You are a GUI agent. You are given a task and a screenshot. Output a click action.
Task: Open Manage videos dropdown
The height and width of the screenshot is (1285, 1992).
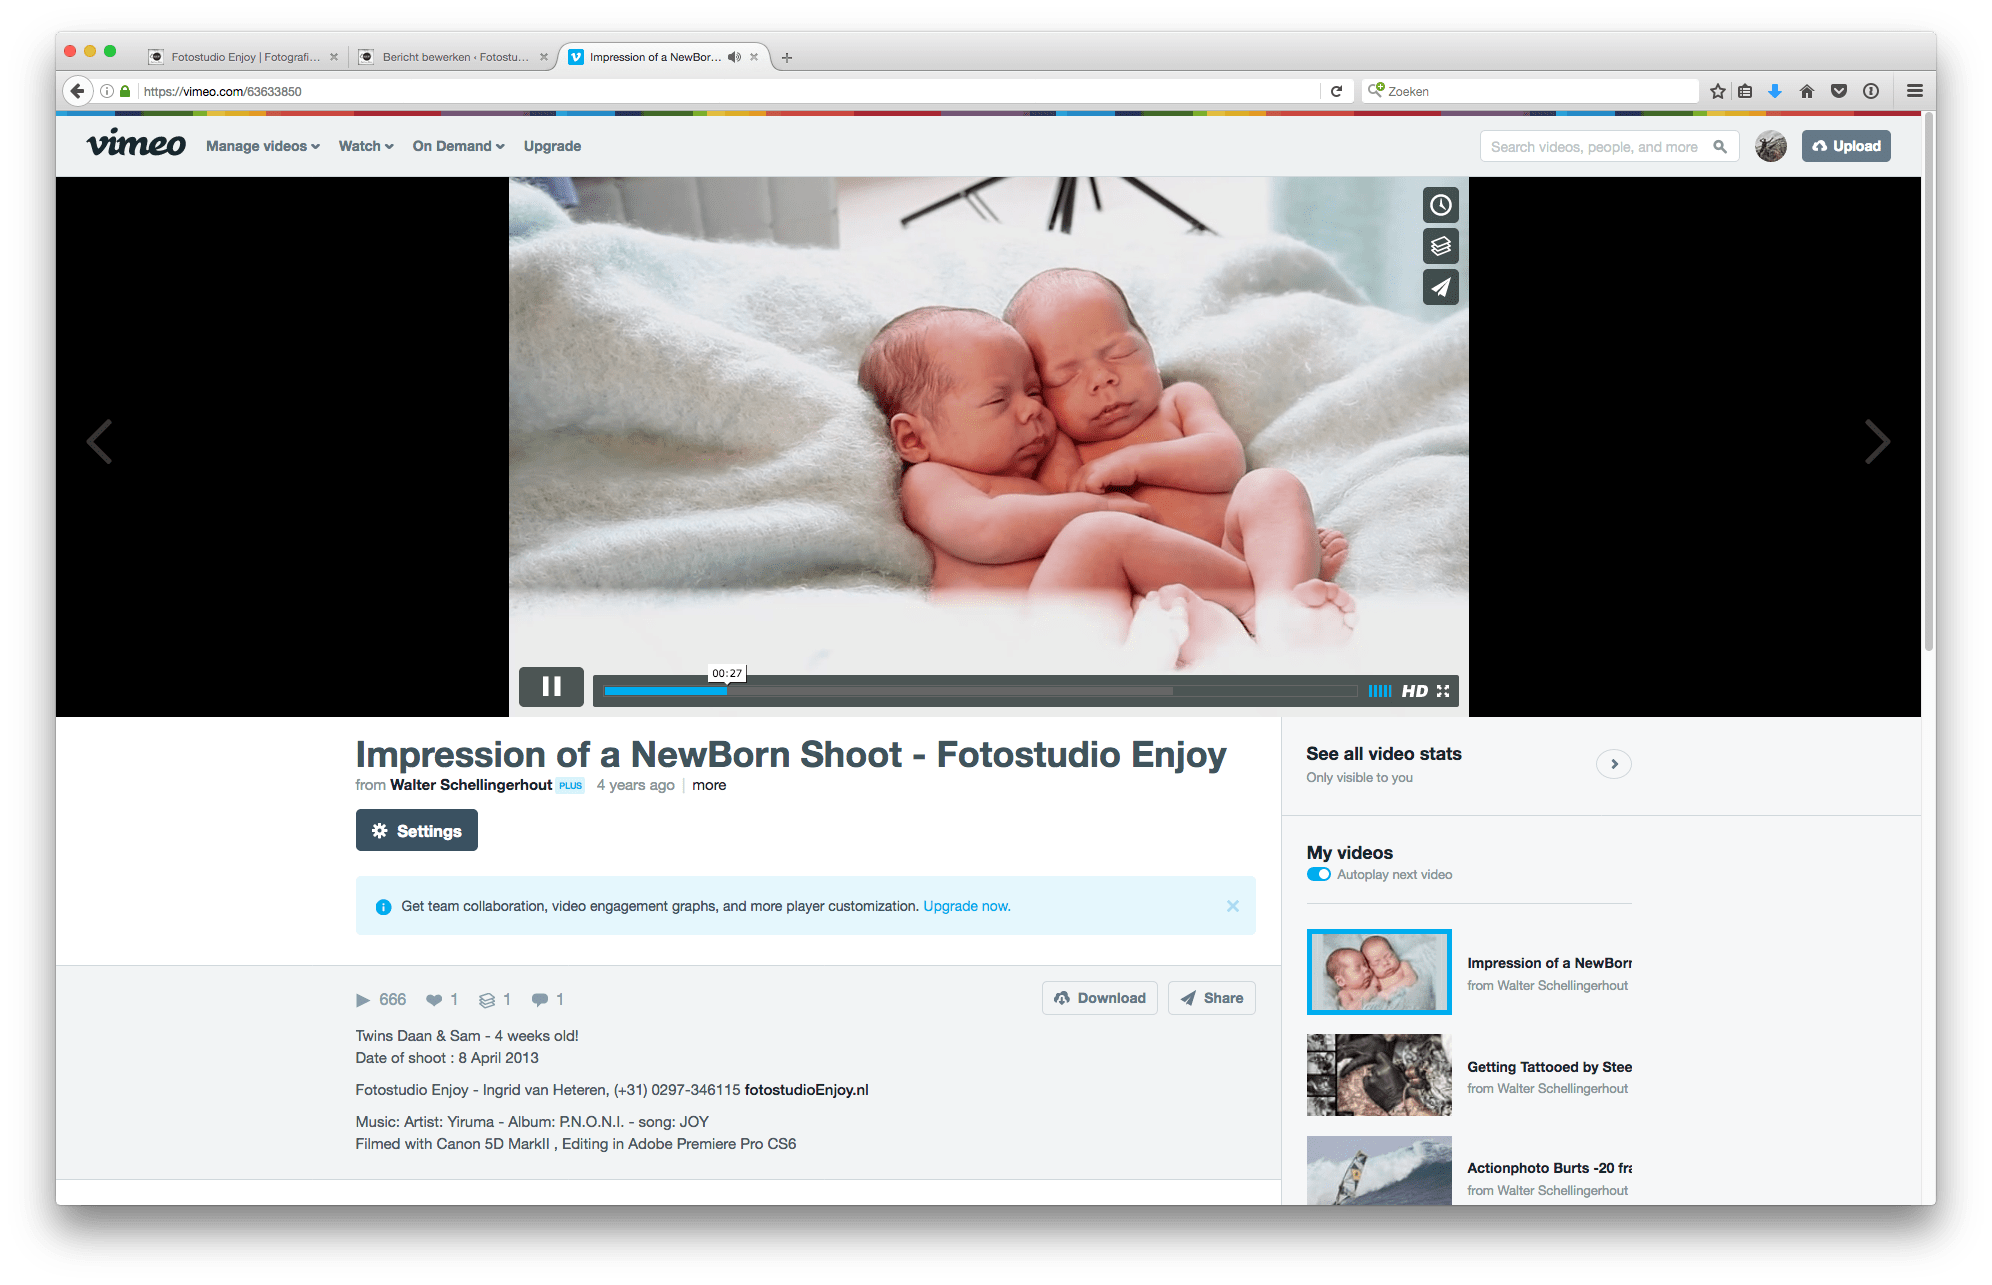pyautogui.click(x=263, y=146)
